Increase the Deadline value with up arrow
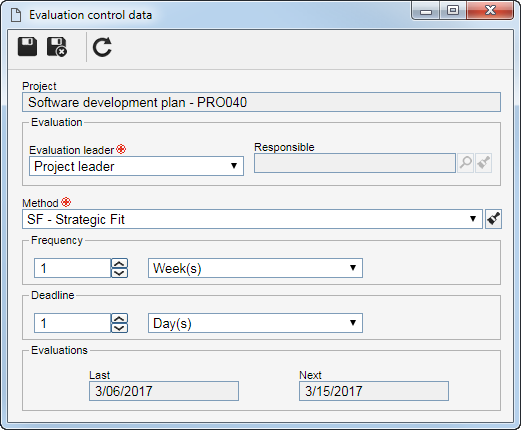The image size is (521, 430). [x=119, y=319]
